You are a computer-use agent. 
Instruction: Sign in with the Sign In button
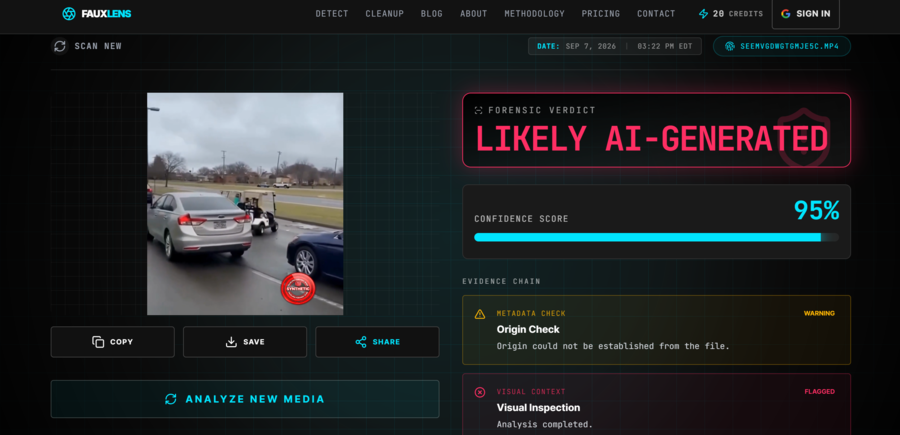coord(806,14)
